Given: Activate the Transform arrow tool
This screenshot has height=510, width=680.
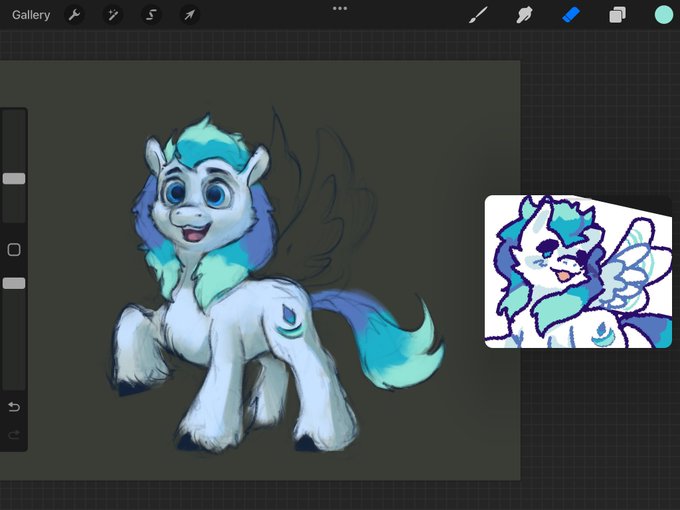Looking at the screenshot, I should coord(189,15).
